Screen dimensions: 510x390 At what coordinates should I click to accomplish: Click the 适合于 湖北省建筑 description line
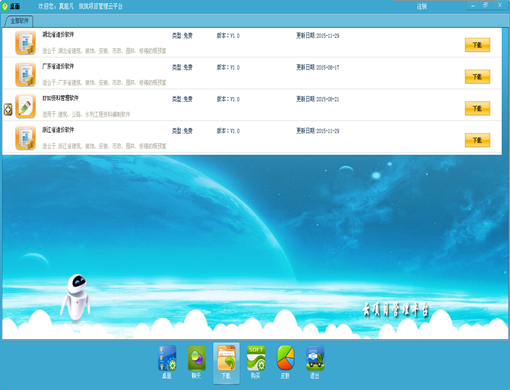point(104,51)
